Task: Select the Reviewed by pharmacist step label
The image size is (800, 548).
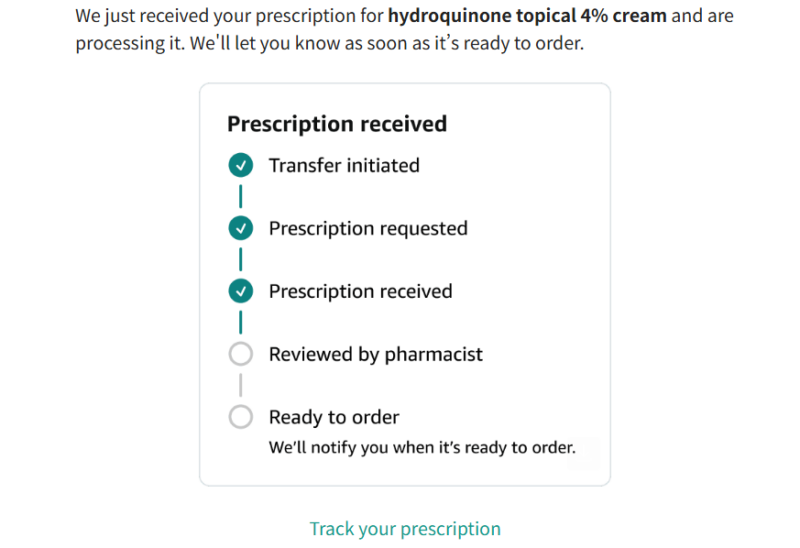Action: pos(375,354)
